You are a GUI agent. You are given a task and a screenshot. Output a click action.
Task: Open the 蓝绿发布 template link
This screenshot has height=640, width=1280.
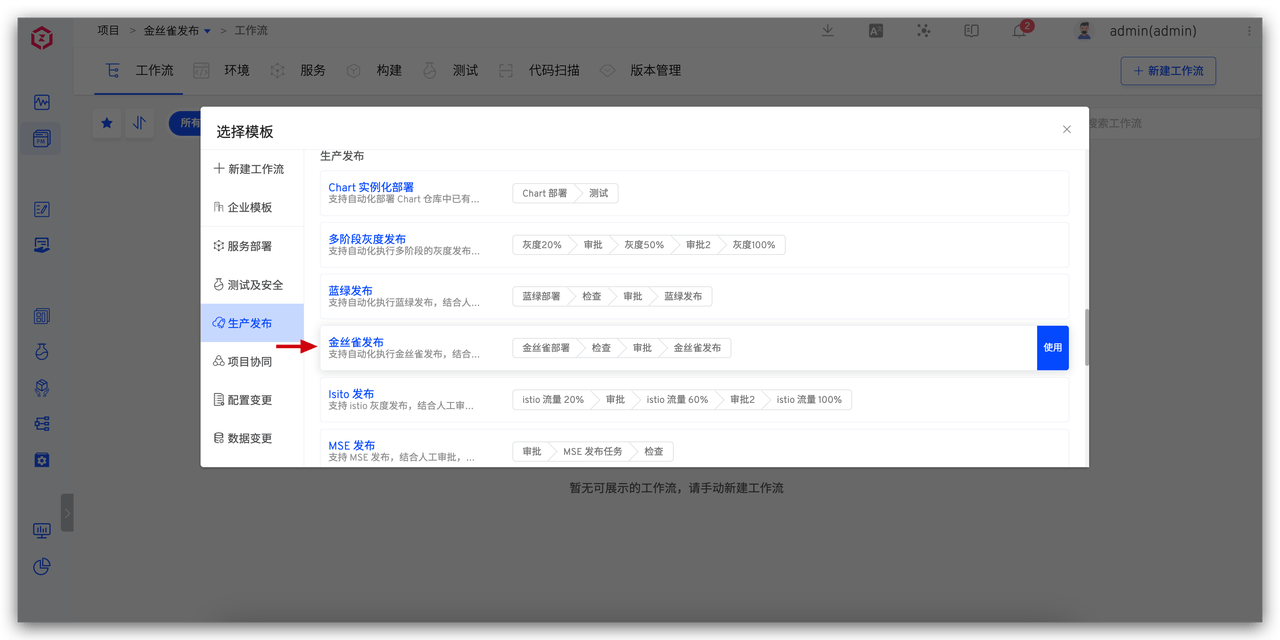click(352, 290)
